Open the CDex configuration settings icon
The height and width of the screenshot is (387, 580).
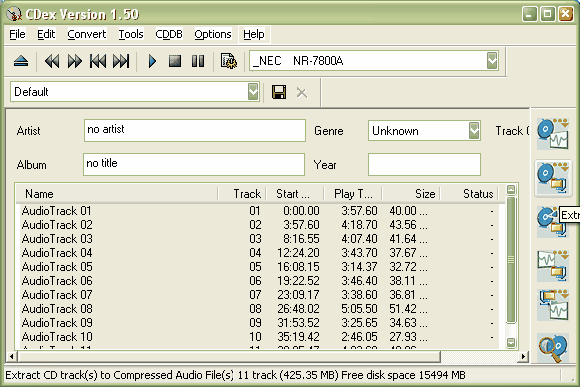[x=229, y=61]
